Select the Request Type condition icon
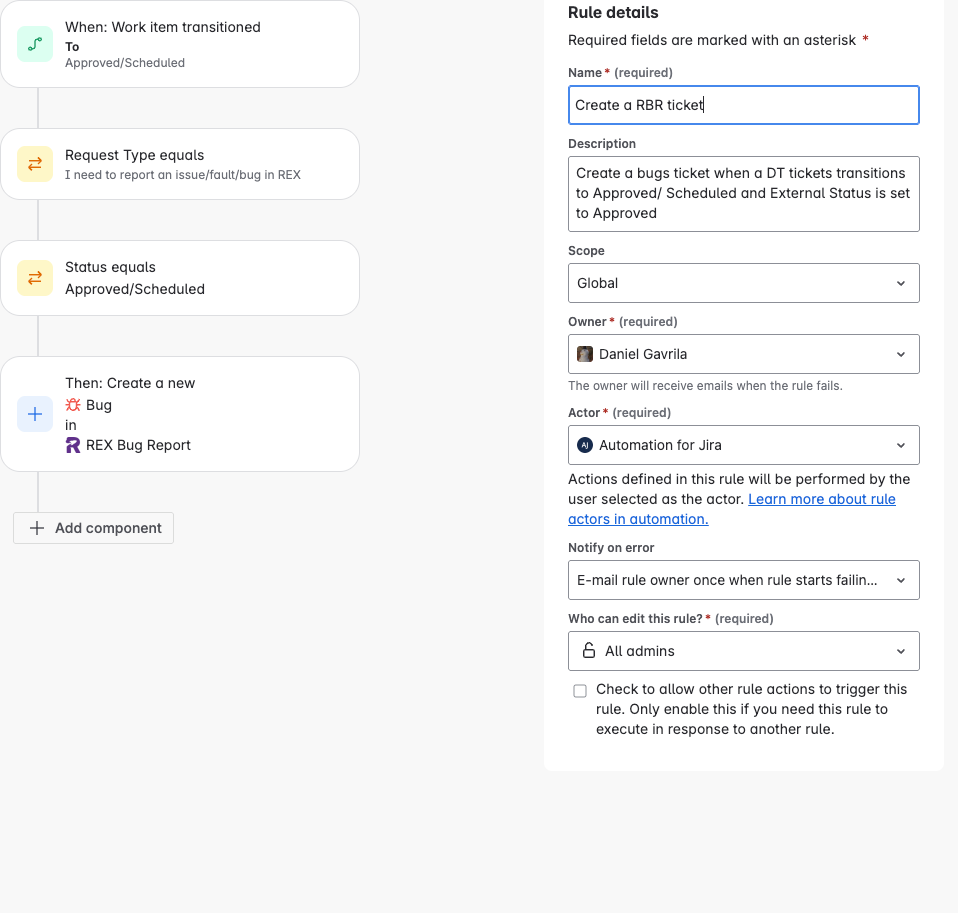The width and height of the screenshot is (958, 913). (35, 164)
